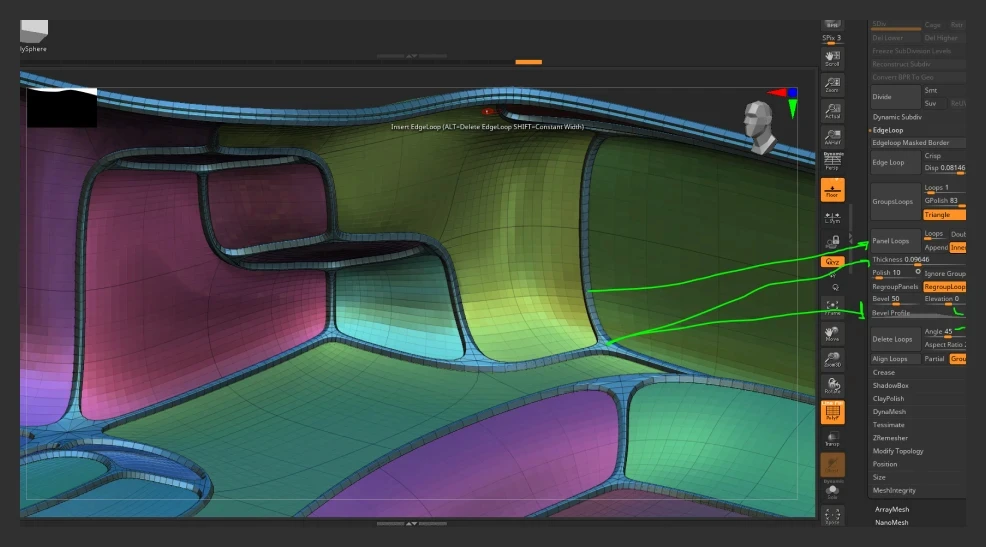Open the ArrayMesh palette section
The height and width of the screenshot is (547, 986).
891,509
